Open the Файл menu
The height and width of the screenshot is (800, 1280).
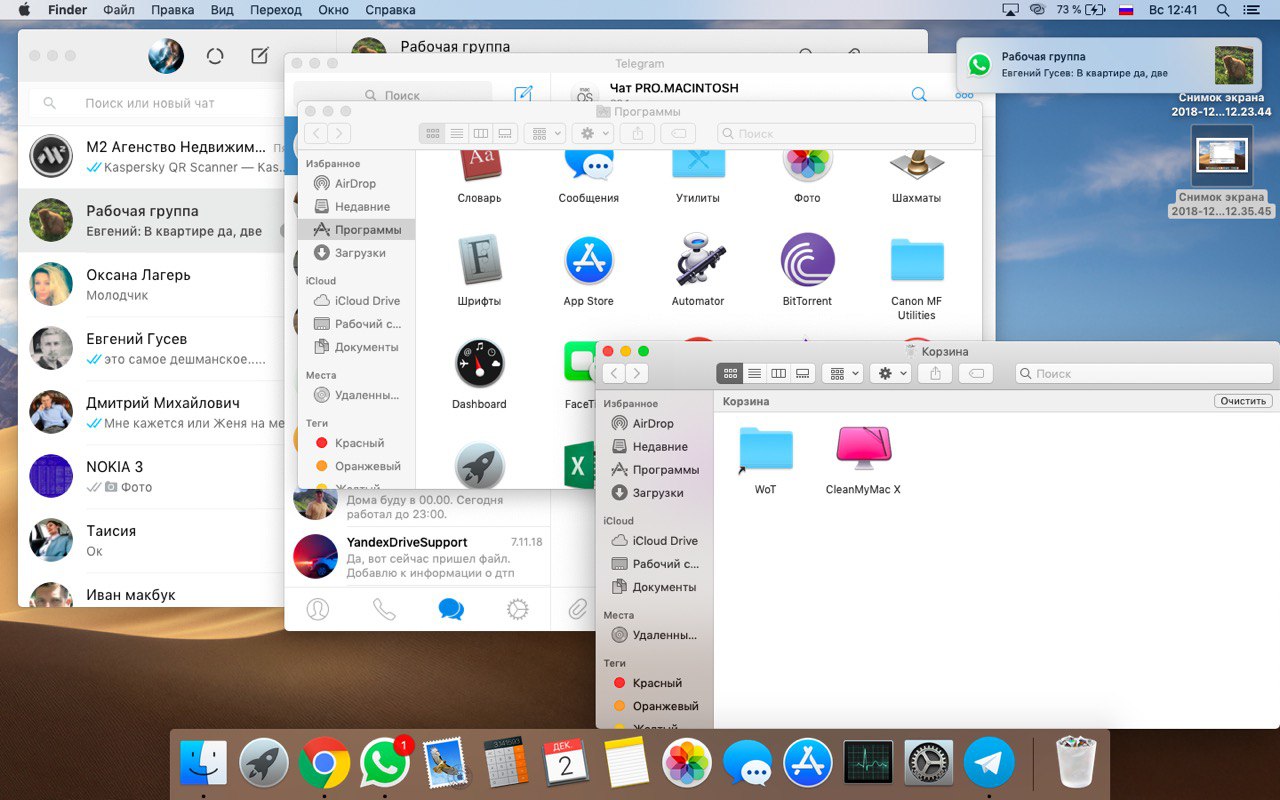(x=118, y=10)
